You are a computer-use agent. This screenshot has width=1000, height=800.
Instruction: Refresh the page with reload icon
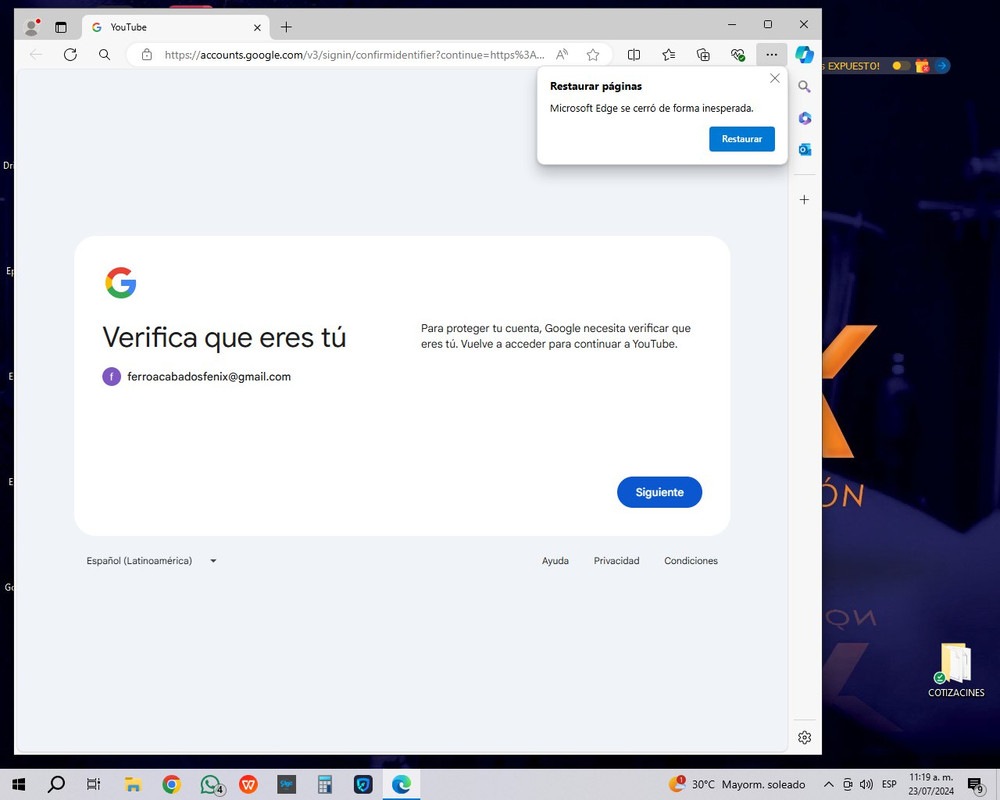pyautogui.click(x=70, y=55)
